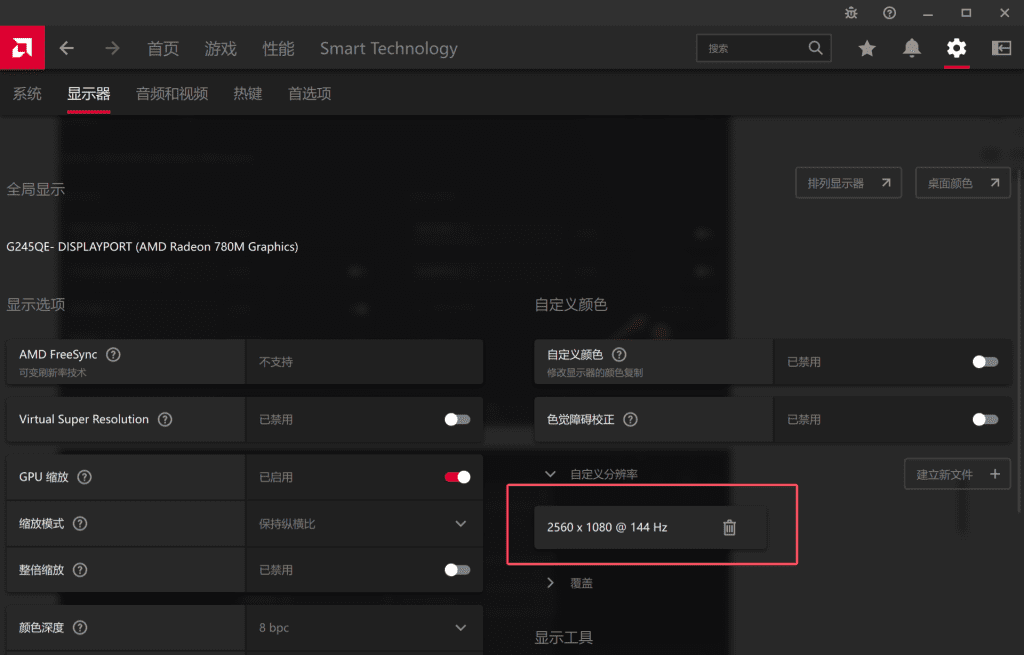The width and height of the screenshot is (1024, 655).
Task: Click 不支持 FreeSync status text
Action: pos(276,362)
